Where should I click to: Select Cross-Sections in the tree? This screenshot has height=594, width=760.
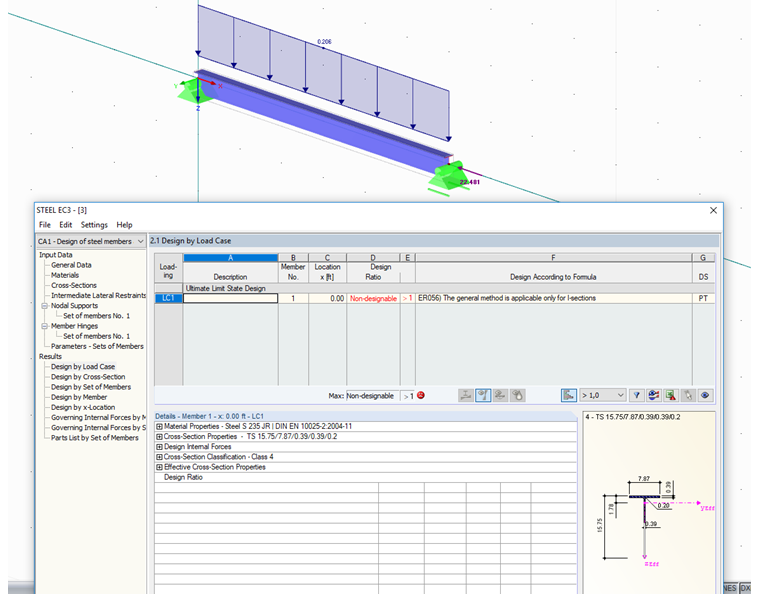[x=74, y=285]
